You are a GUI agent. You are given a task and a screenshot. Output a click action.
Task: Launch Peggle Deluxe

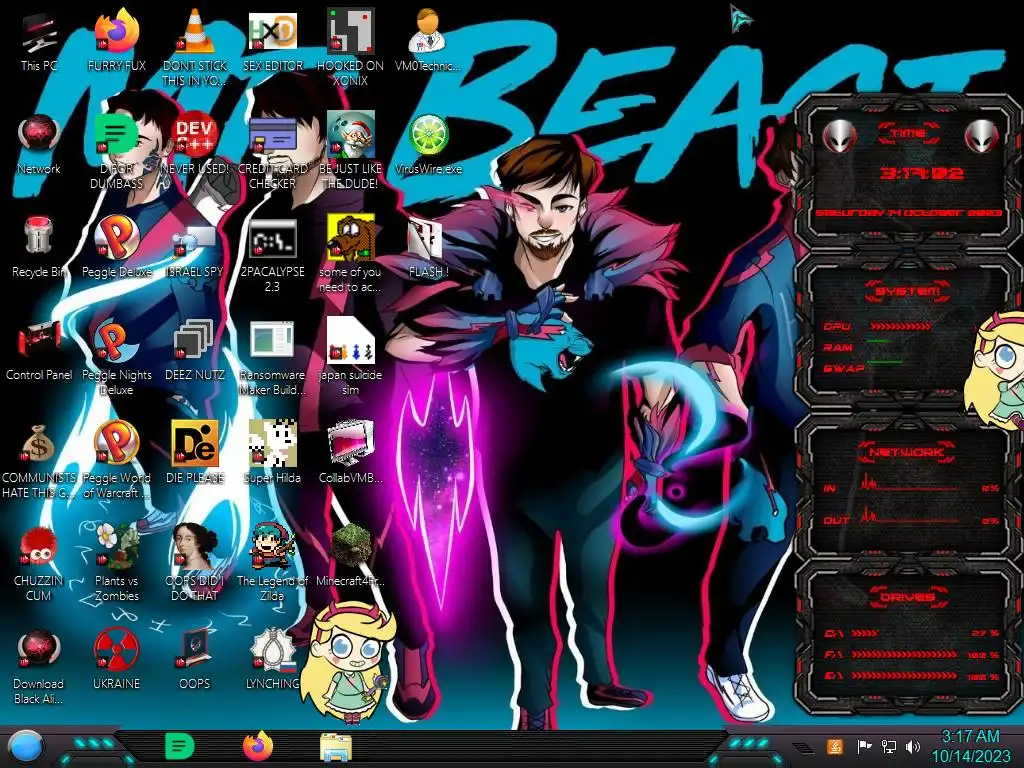tap(116, 247)
